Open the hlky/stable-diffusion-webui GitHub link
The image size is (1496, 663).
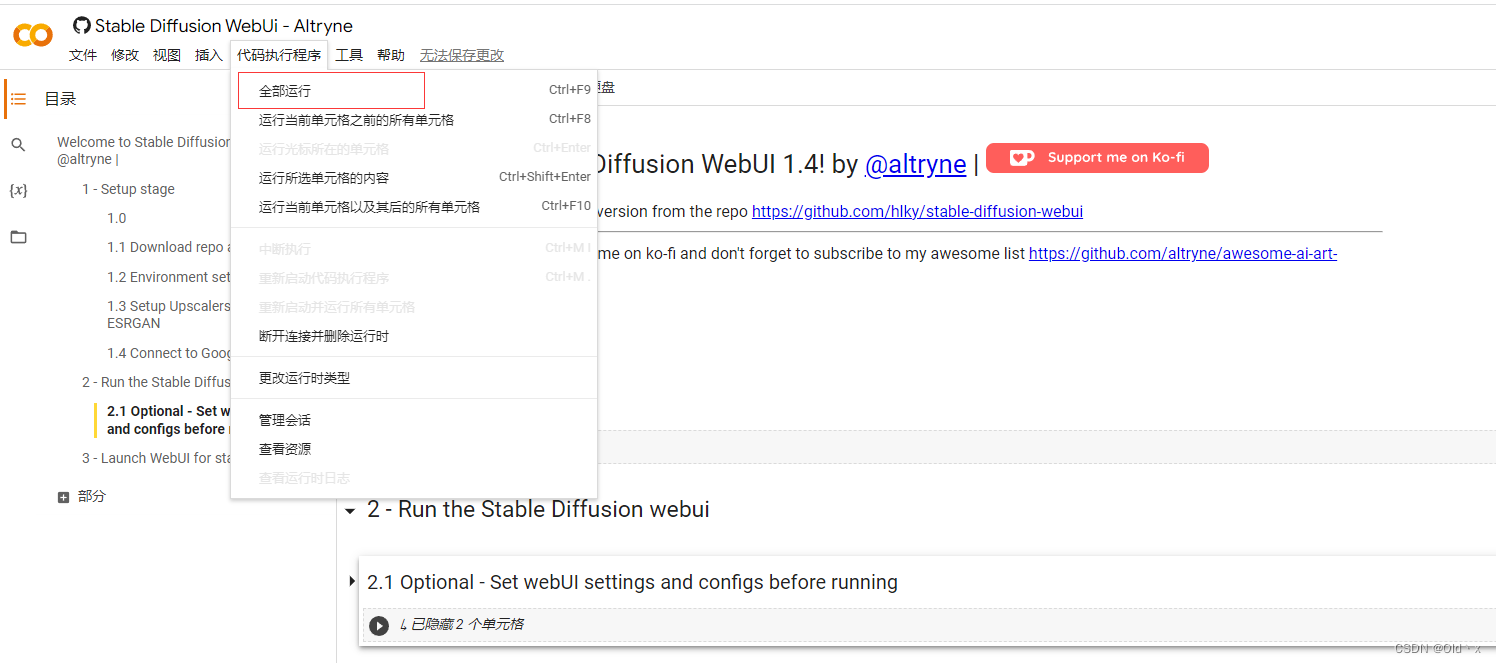point(917,212)
